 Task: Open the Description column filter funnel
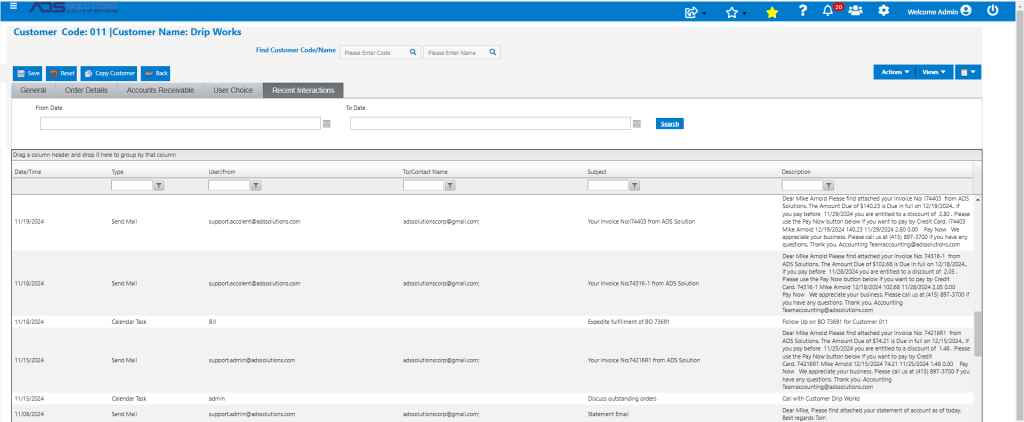828,186
